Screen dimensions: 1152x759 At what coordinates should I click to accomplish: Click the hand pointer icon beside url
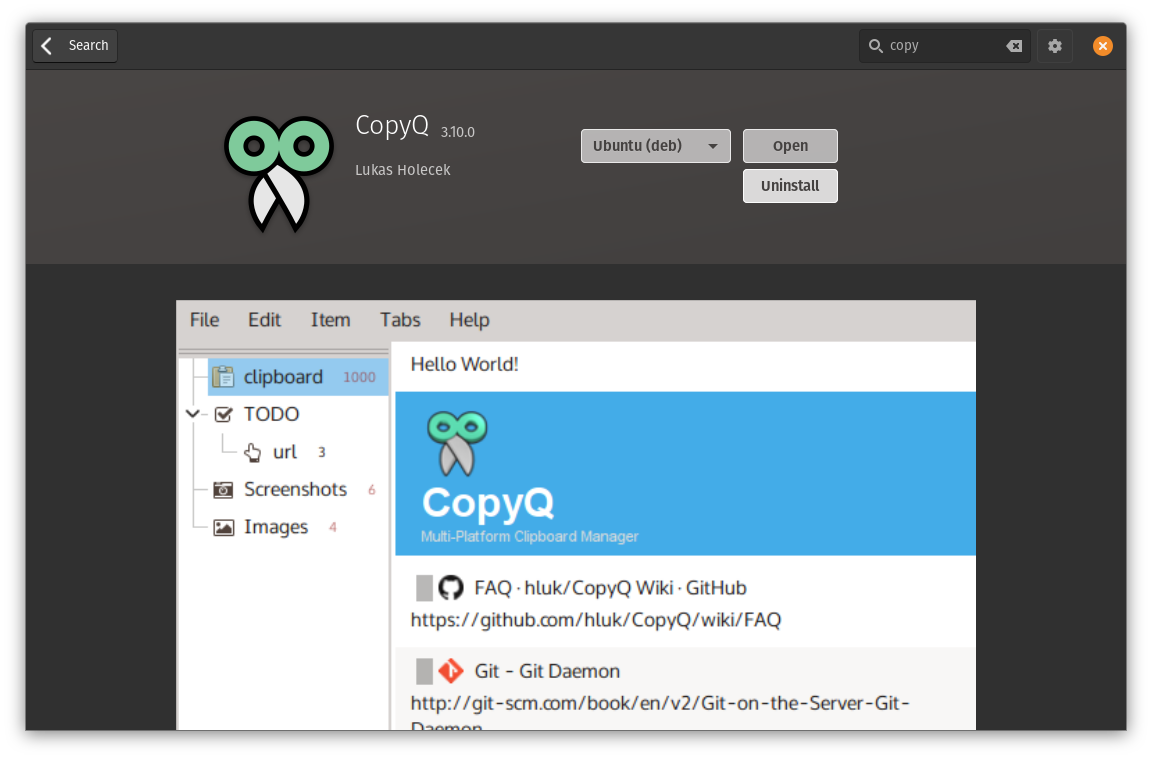tap(253, 453)
